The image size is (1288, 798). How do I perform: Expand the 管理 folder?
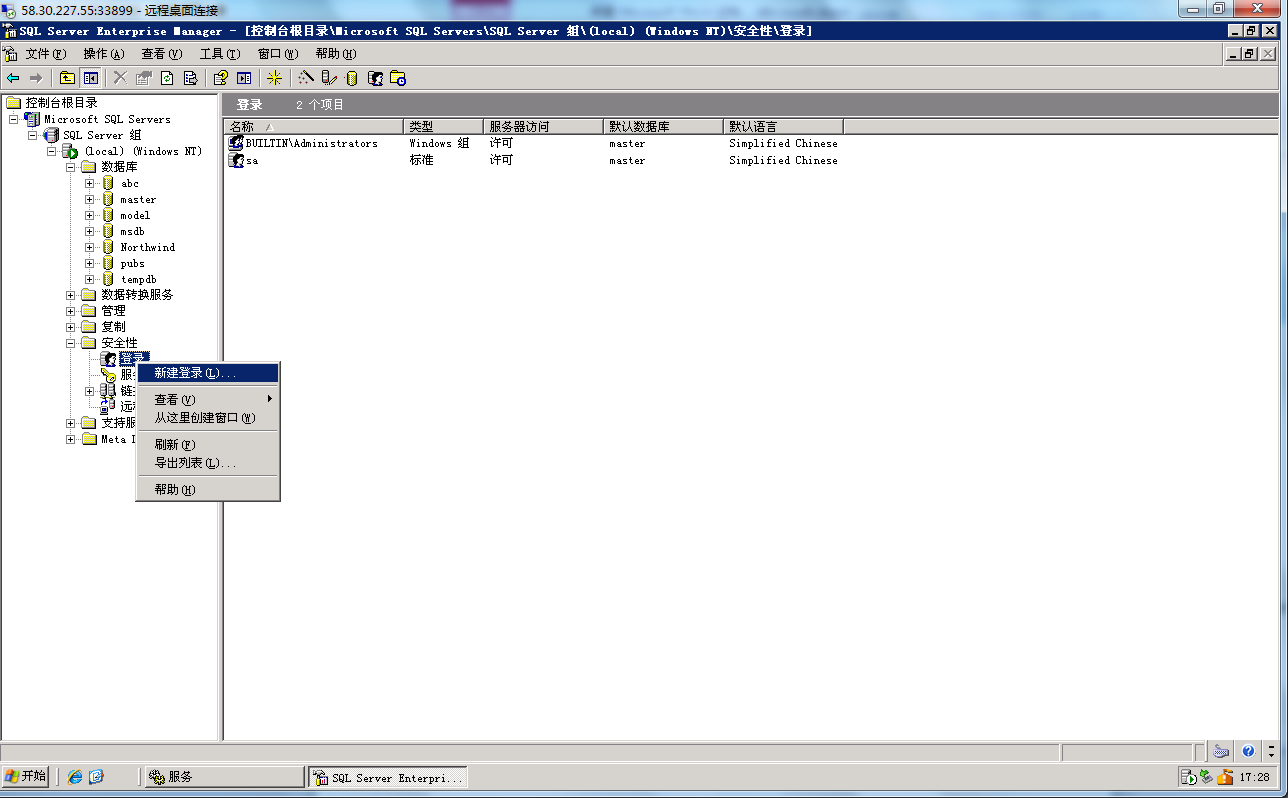coord(71,311)
